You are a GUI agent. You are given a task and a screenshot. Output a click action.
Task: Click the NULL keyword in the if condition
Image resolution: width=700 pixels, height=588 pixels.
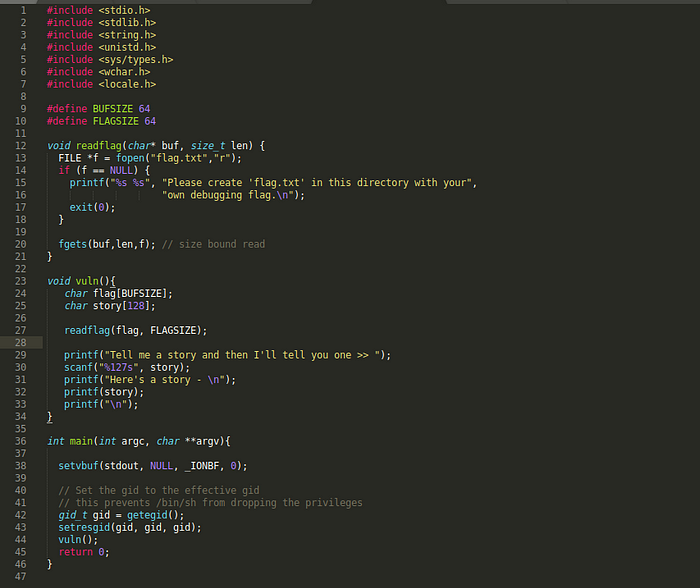point(121,170)
